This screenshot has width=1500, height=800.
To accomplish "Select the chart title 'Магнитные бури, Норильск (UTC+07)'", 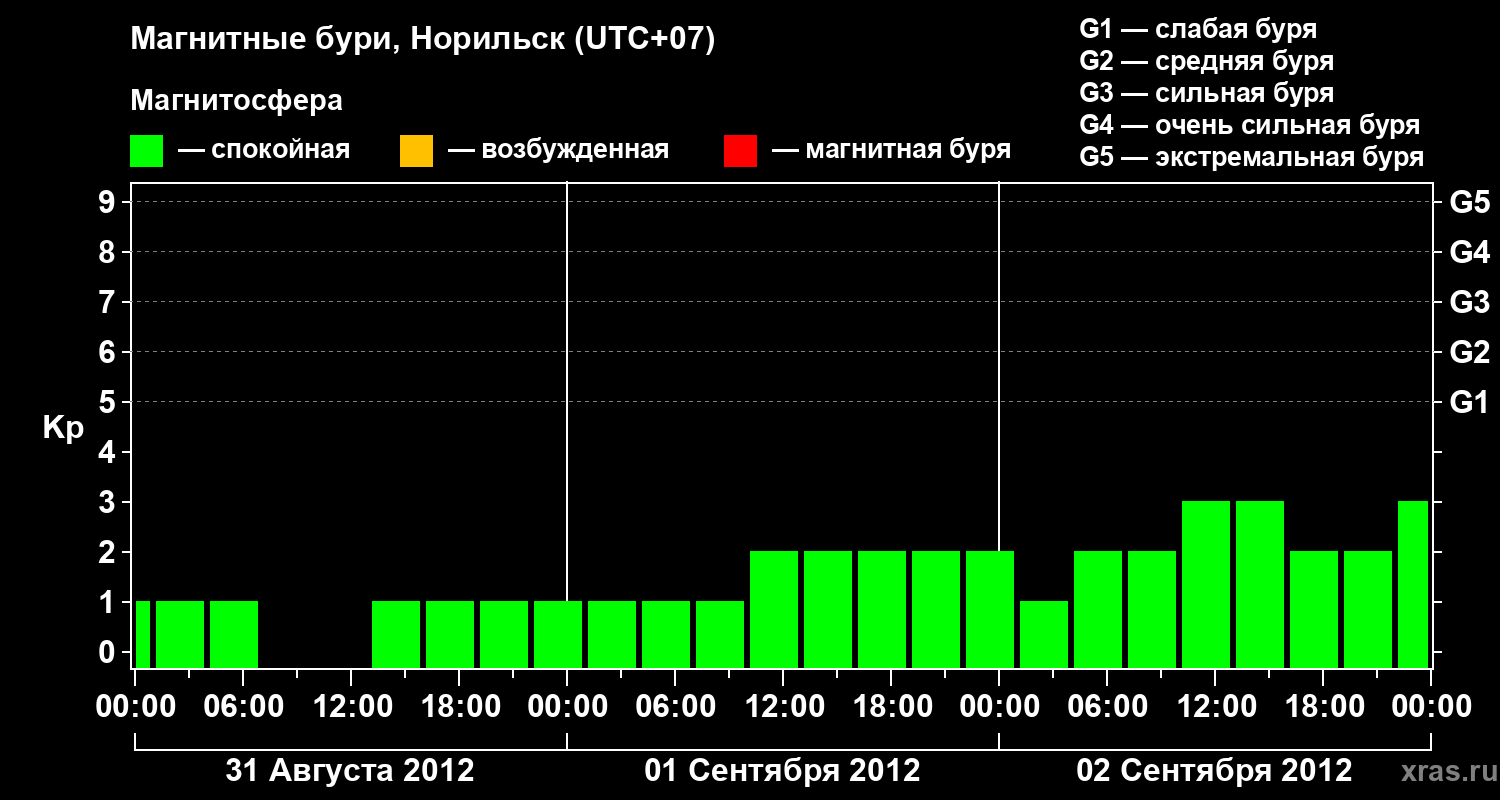I will coord(423,40).
